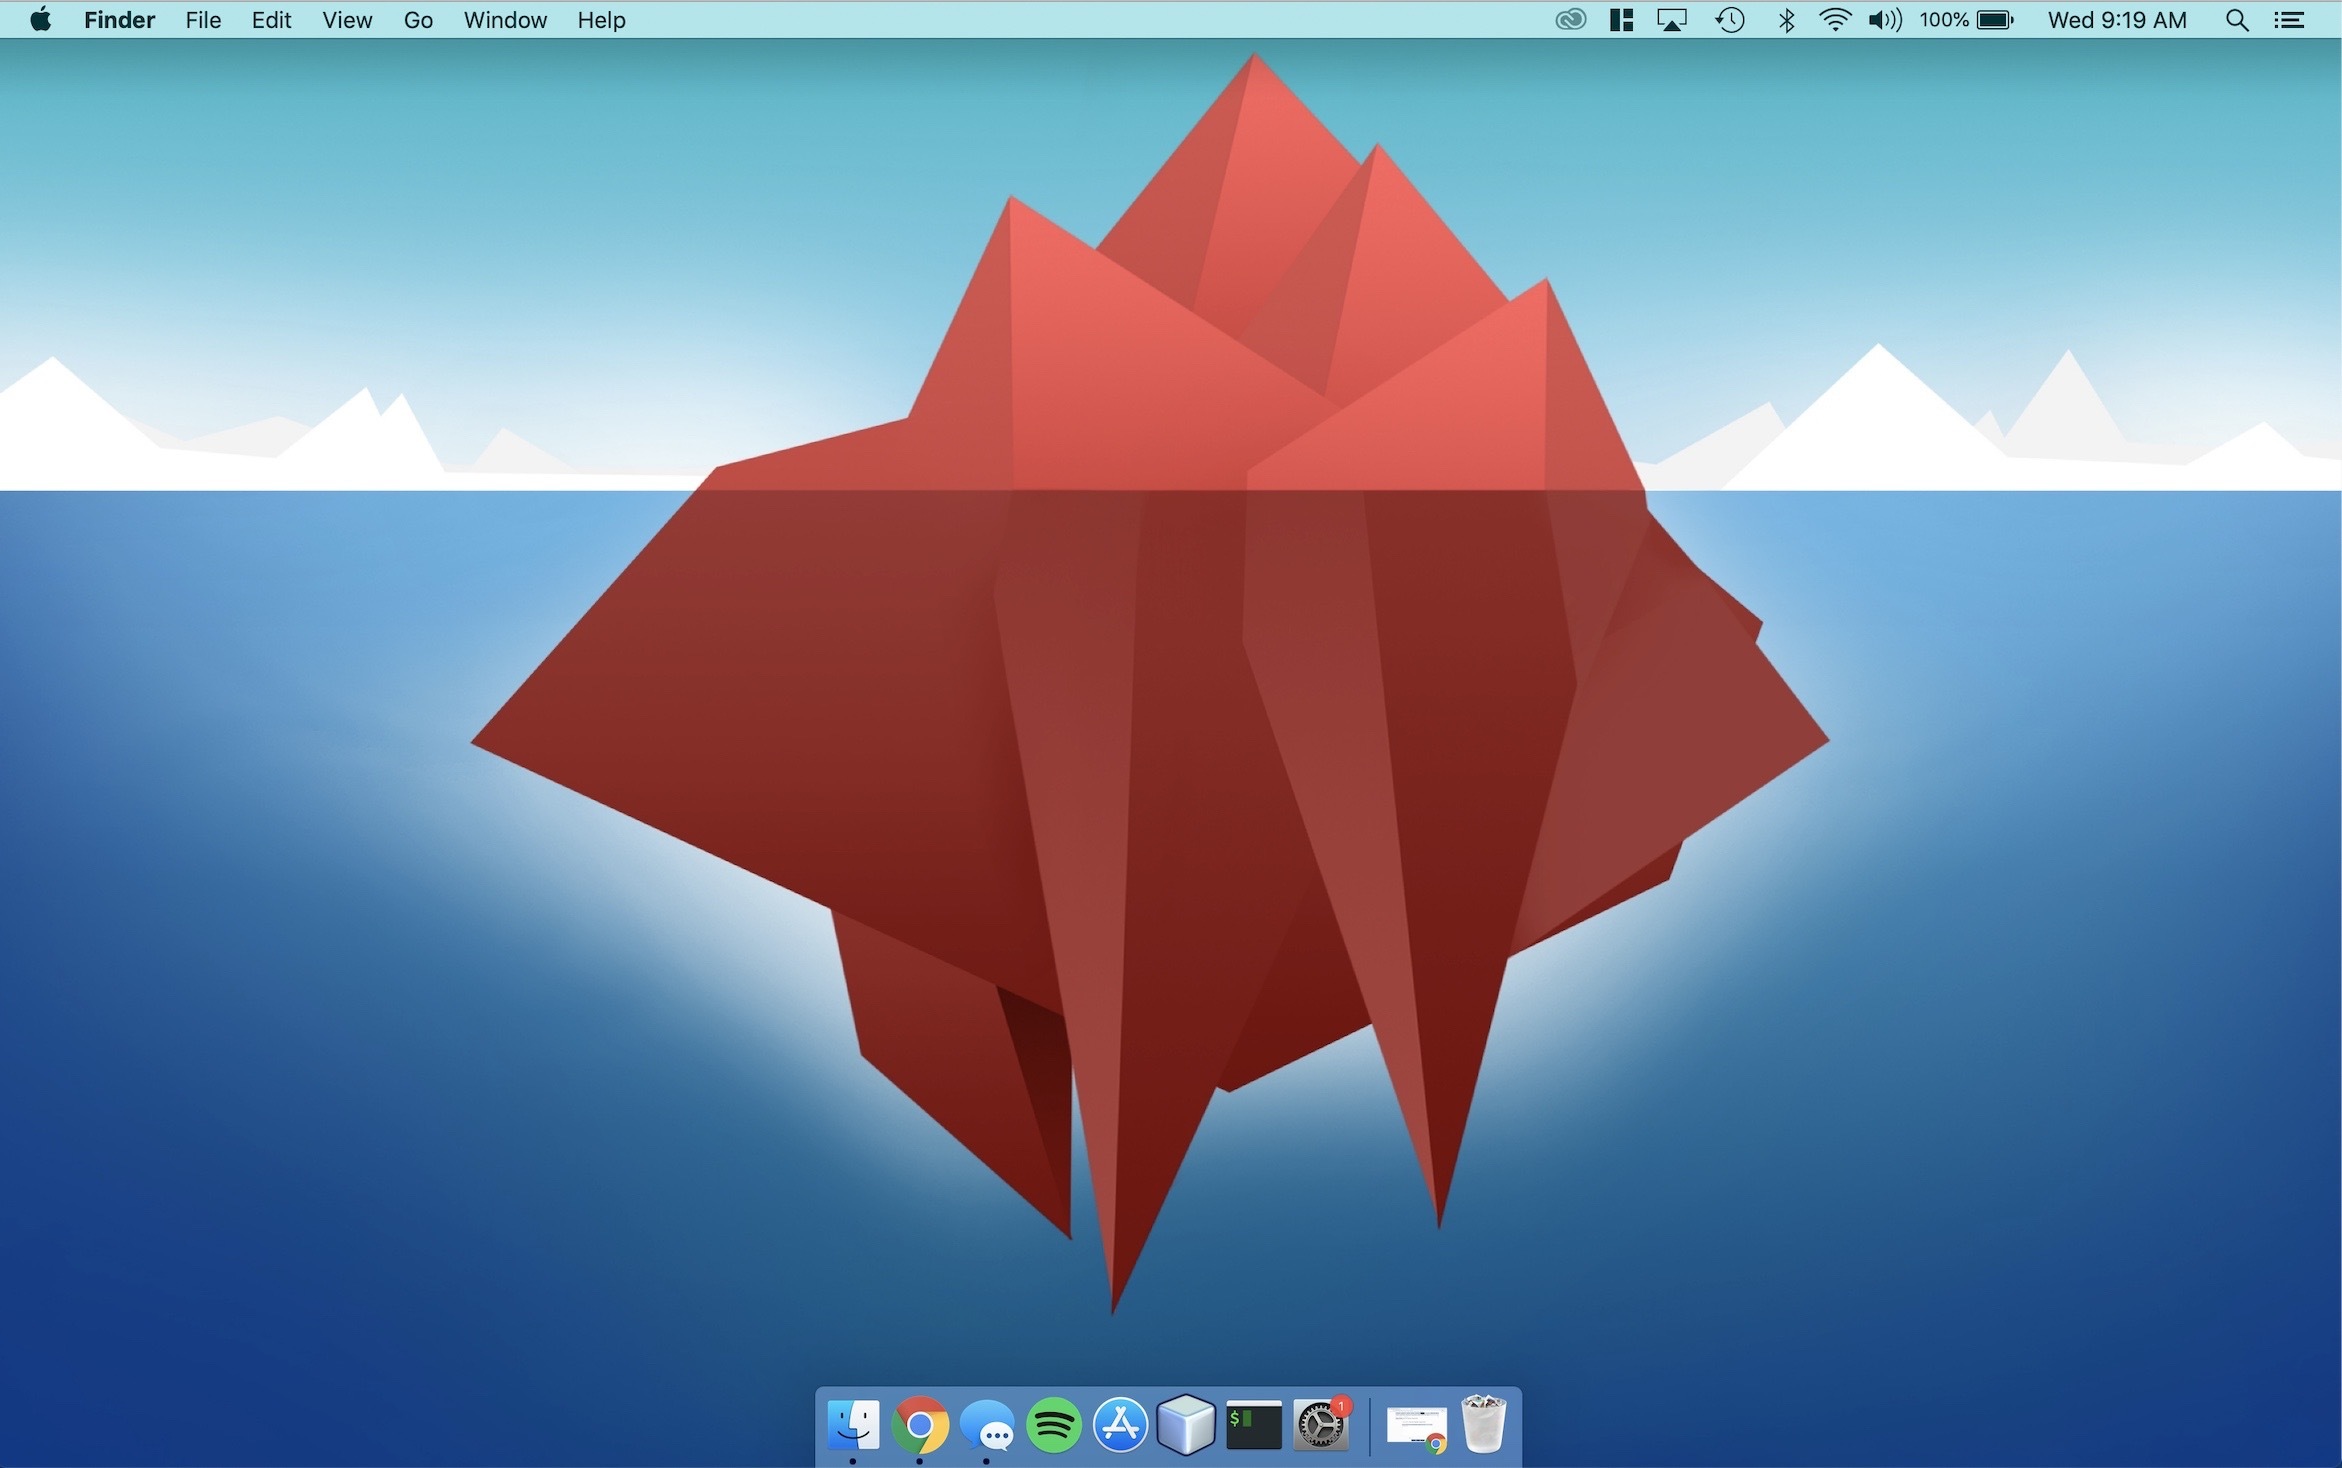
Task: Click the white cube app in Dock
Action: pos(1186,1424)
